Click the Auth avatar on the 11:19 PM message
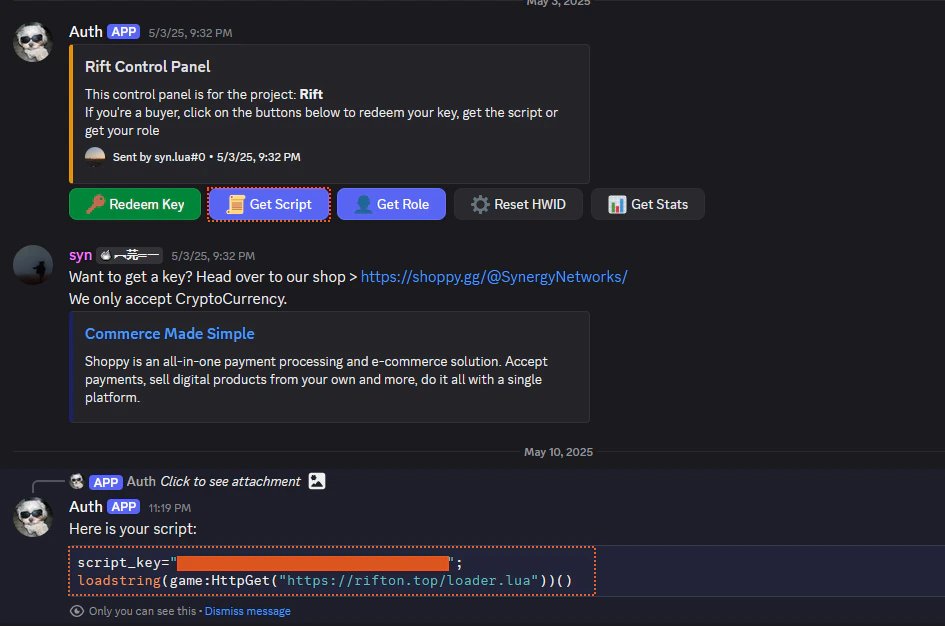Image resolution: width=945 pixels, height=626 pixels. point(33,517)
